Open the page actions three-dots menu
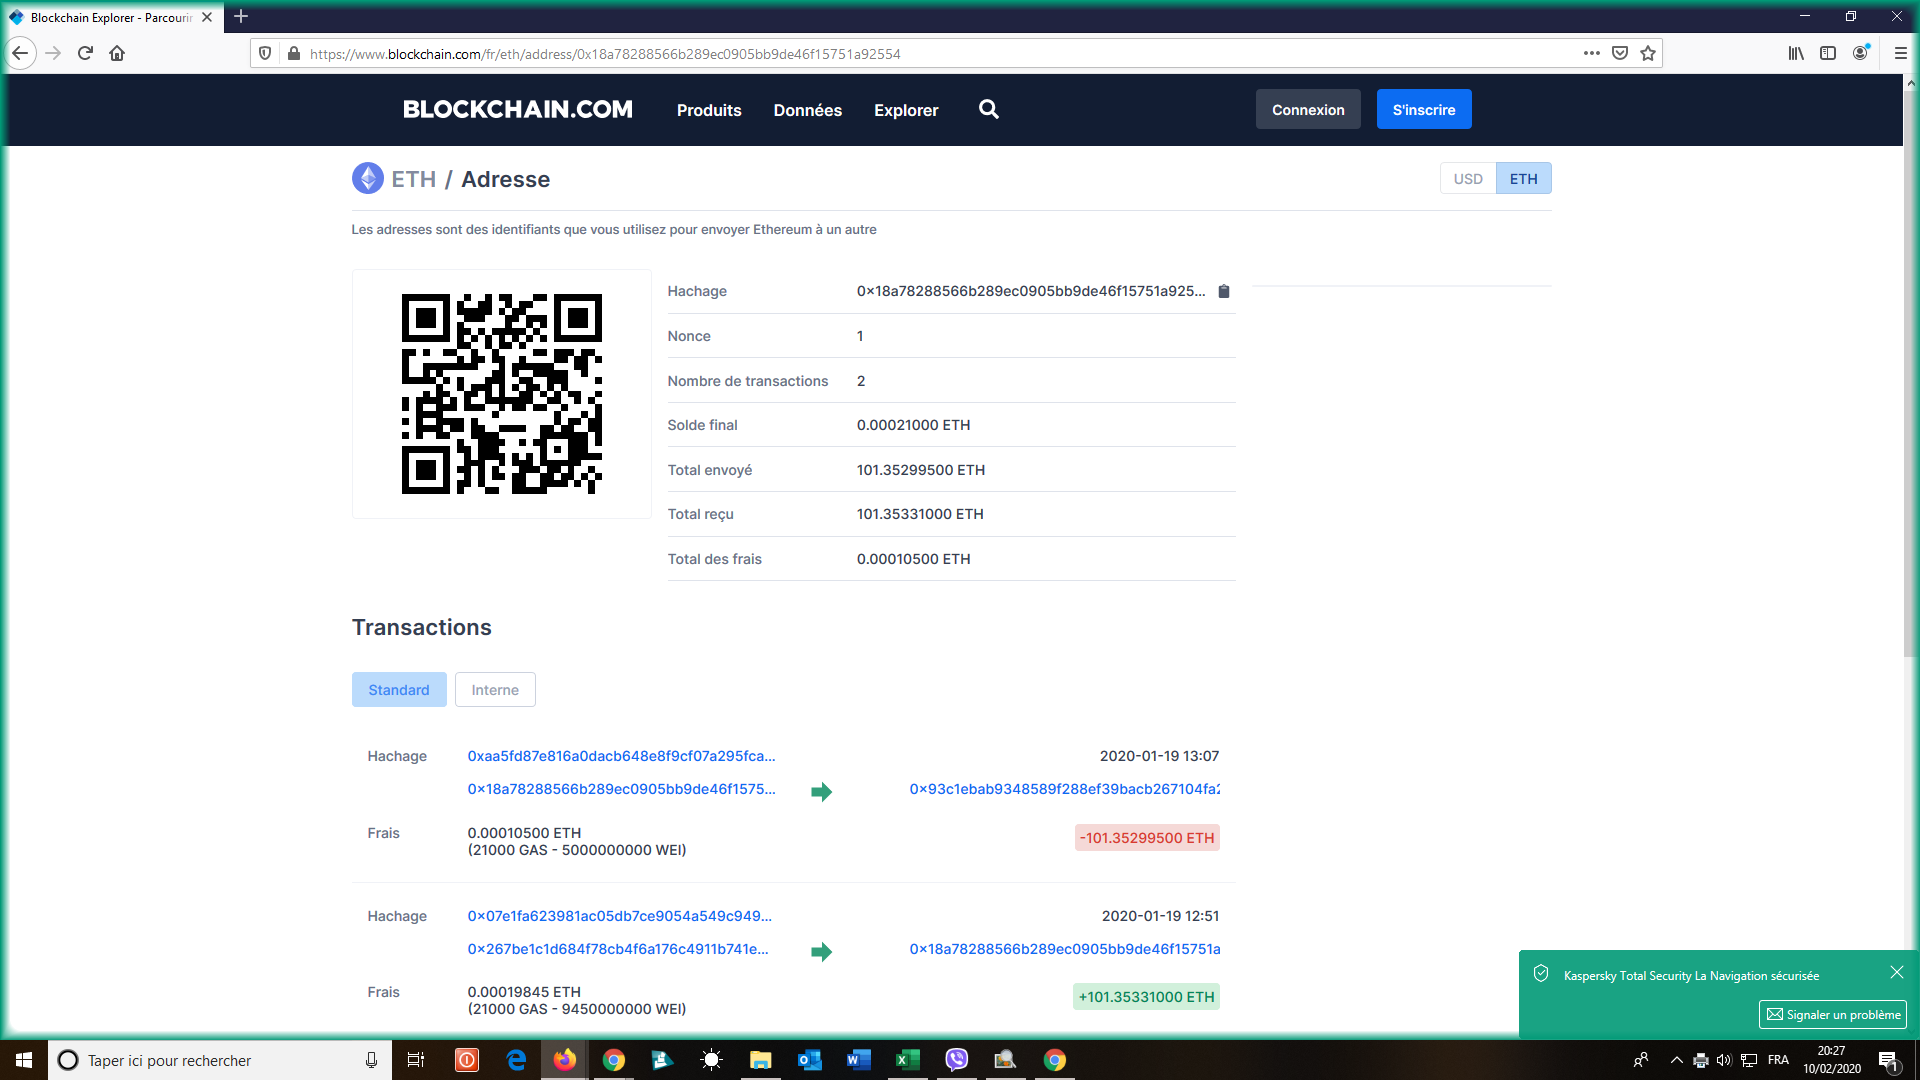 [x=1591, y=54]
